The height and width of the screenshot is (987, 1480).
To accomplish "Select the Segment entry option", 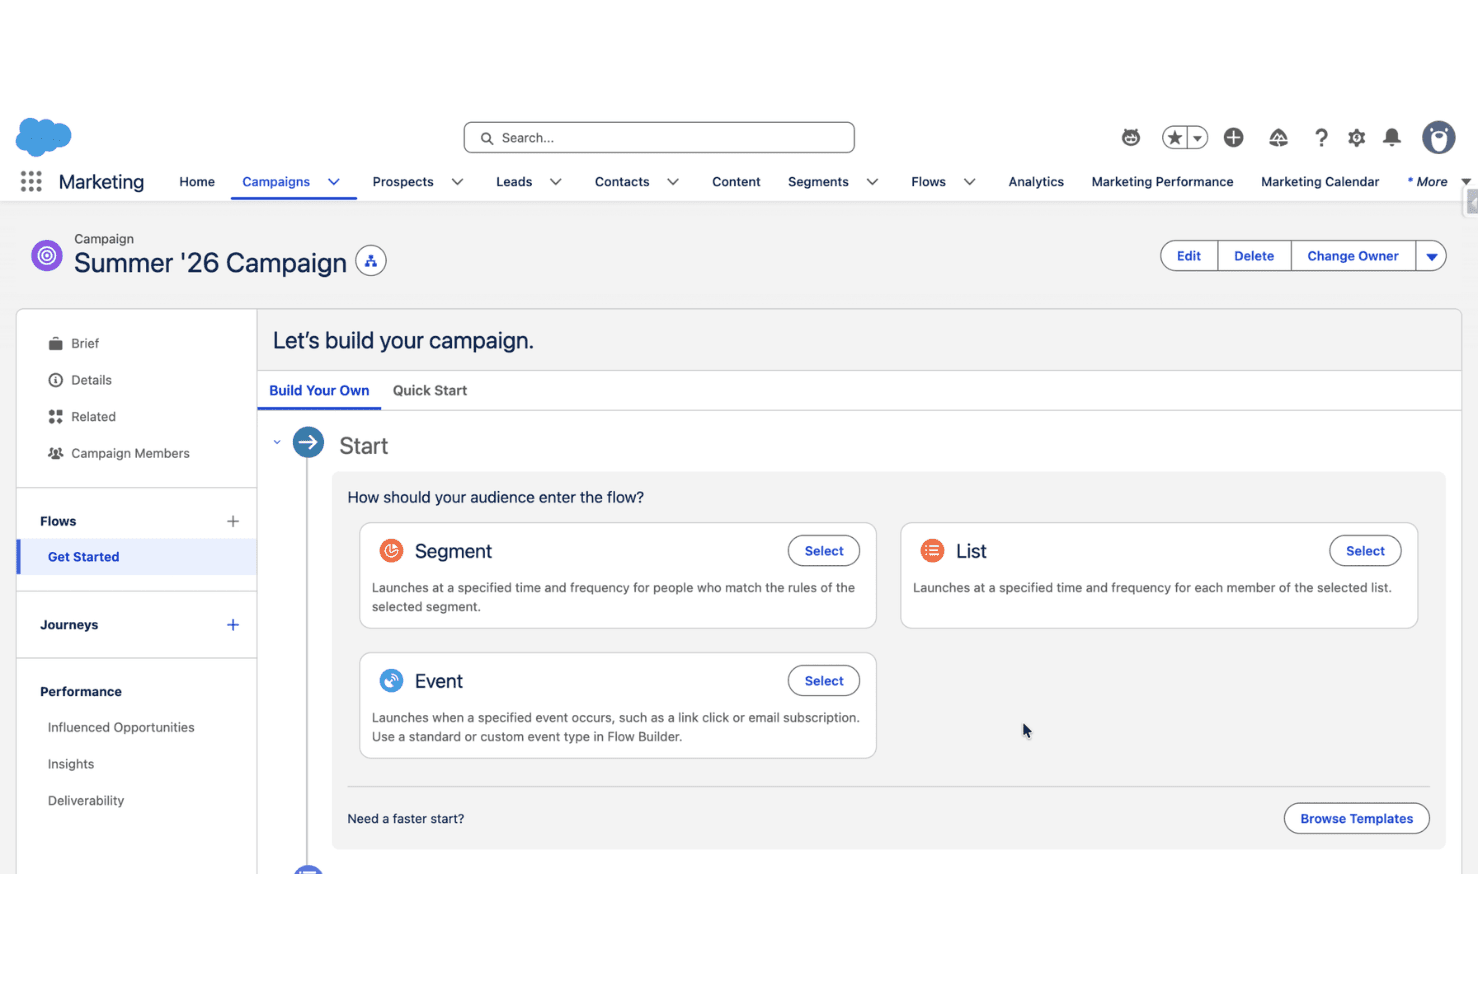I will (824, 551).
